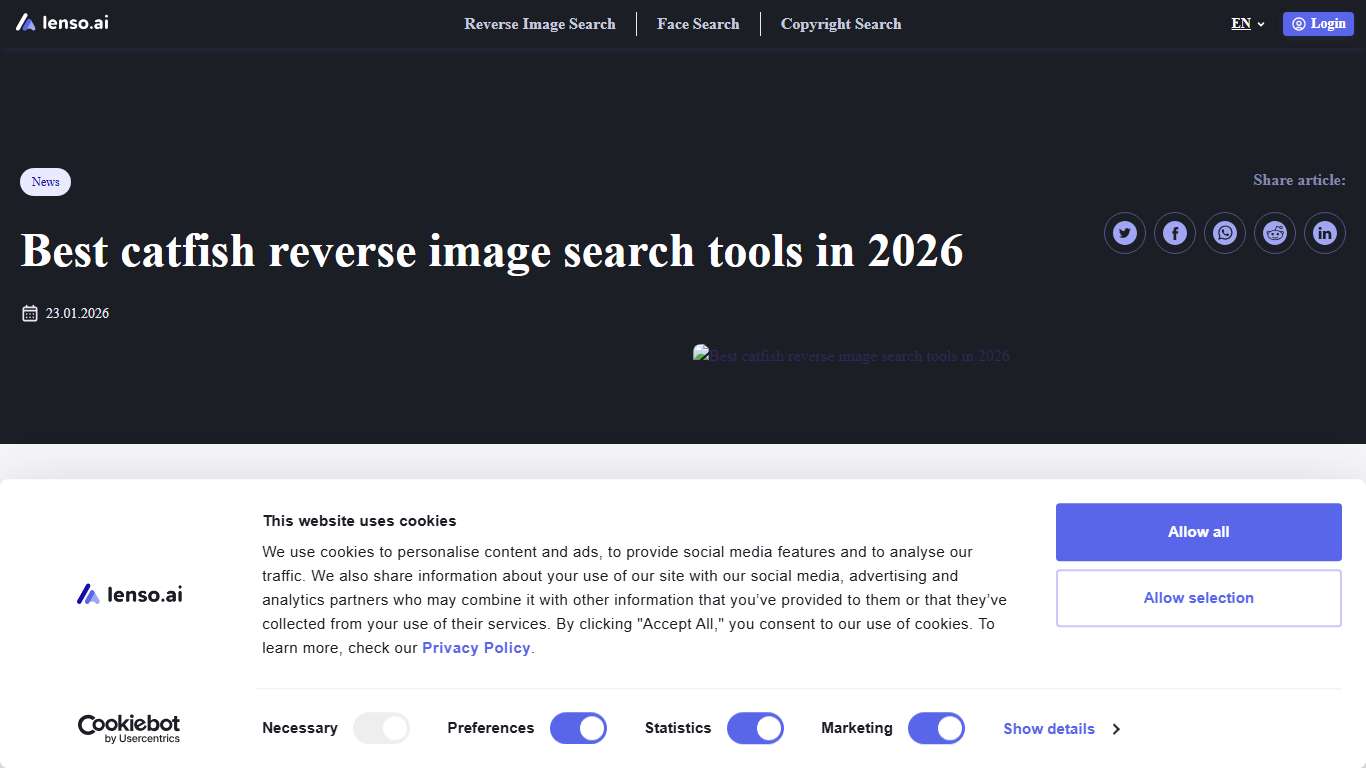Turn off the Marketing cookies toggle
This screenshot has width=1366, height=768.
(x=936, y=728)
